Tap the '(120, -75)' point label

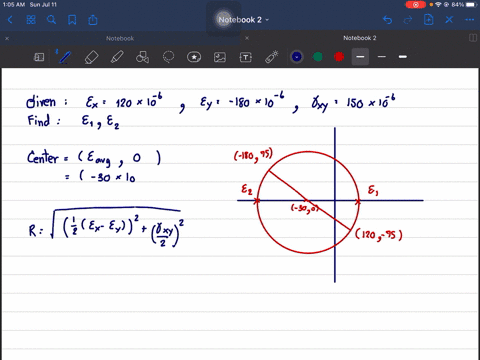pos(379,235)
